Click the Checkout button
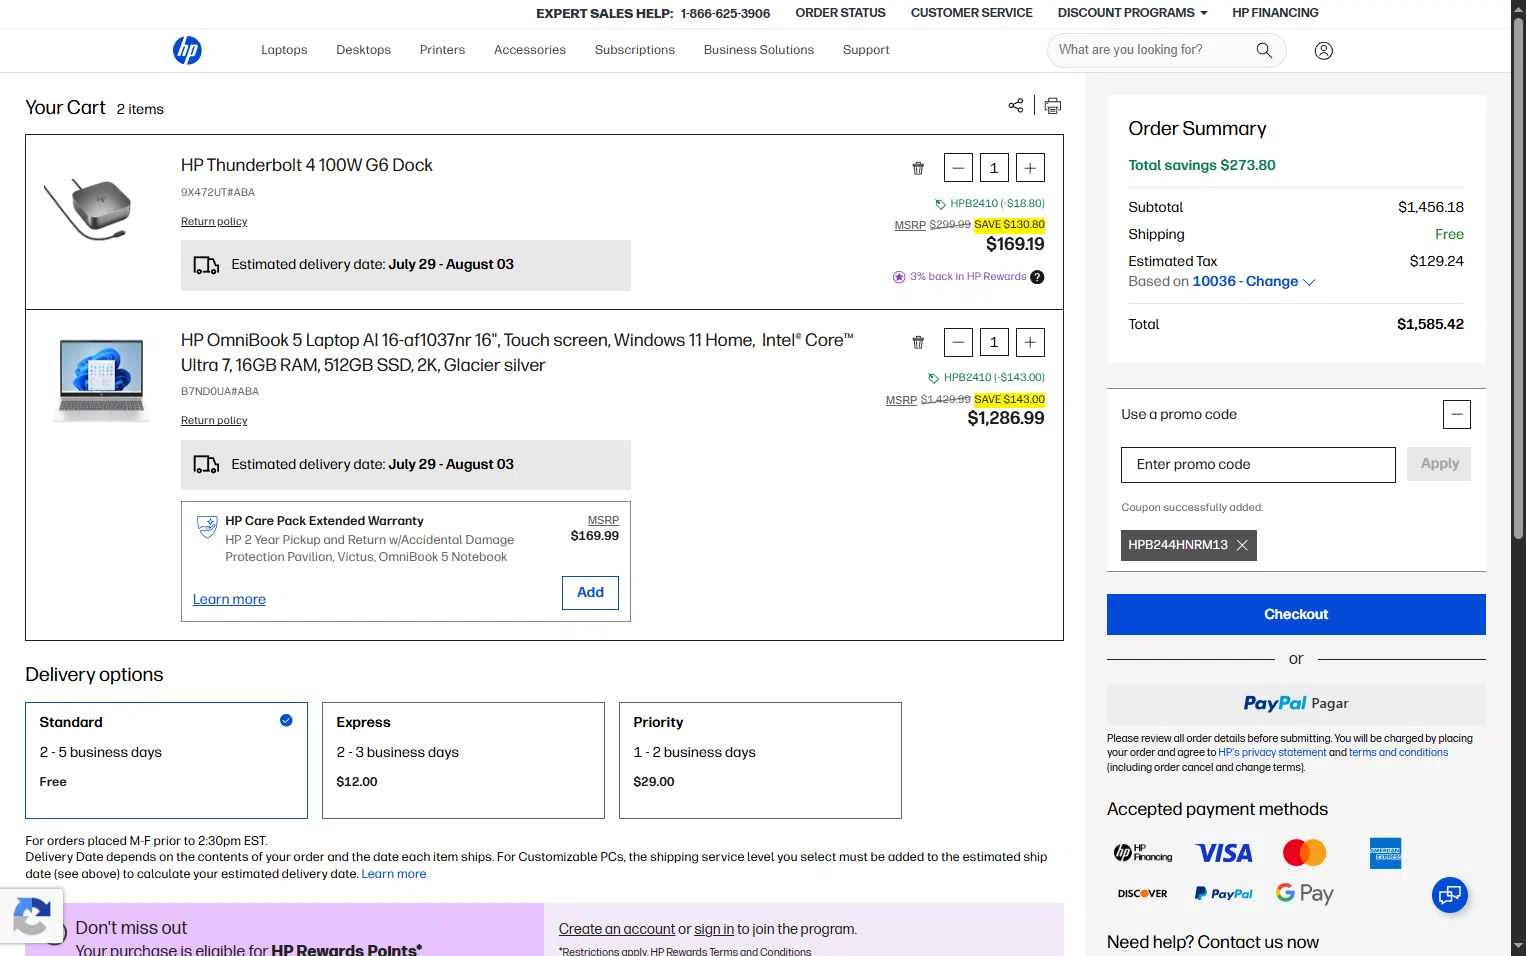The width and height of the screenshot is (1526, 956). click(x=1296, y=615)
